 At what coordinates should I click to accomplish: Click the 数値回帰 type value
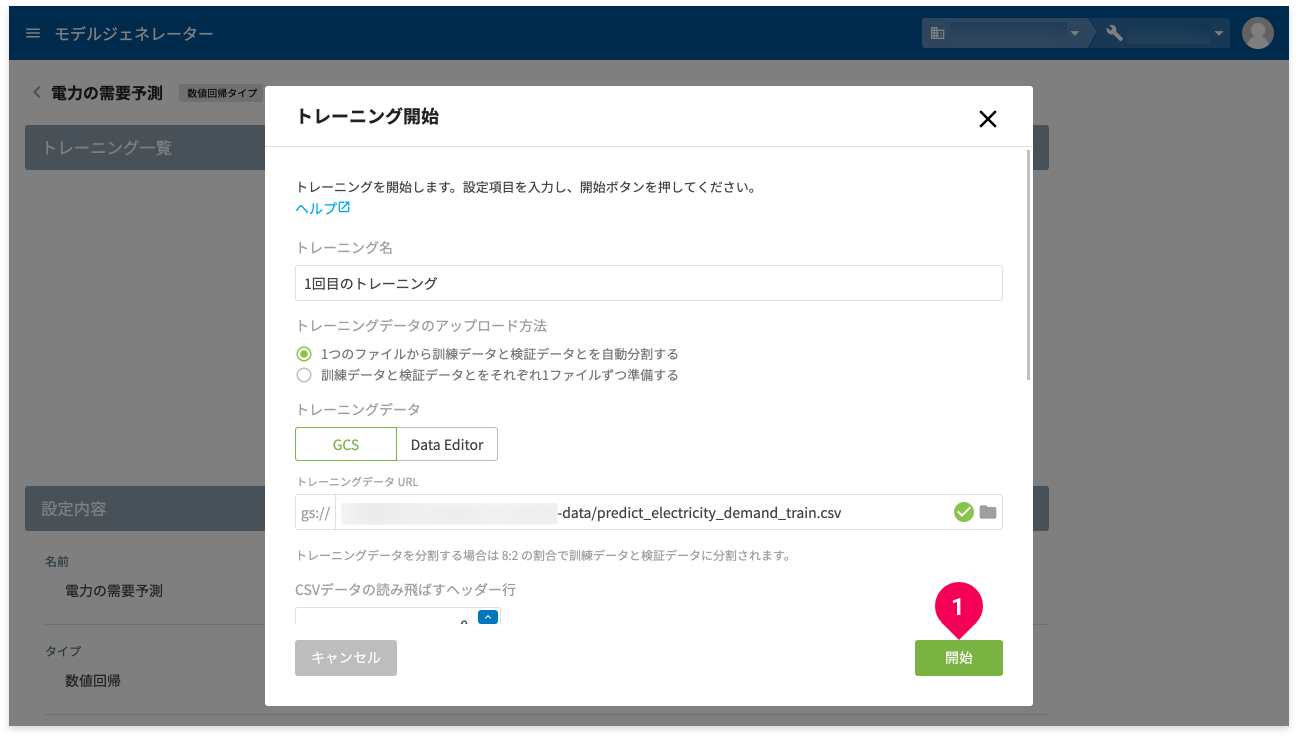(x=93, y=680)
